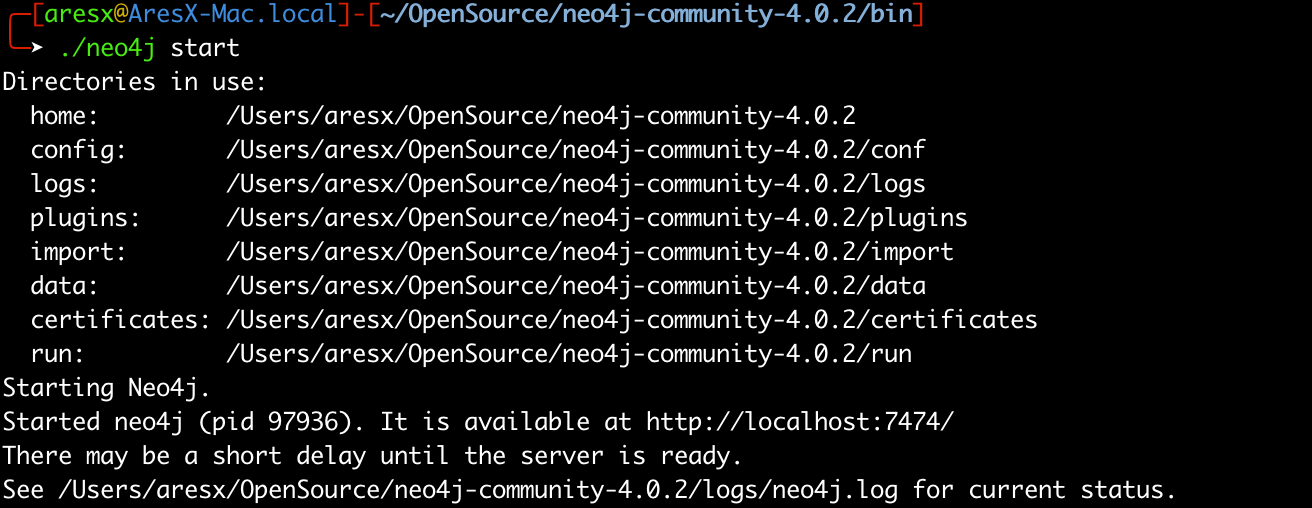
Task: Click the certificates directory path
Action: [x=632, y=320]
